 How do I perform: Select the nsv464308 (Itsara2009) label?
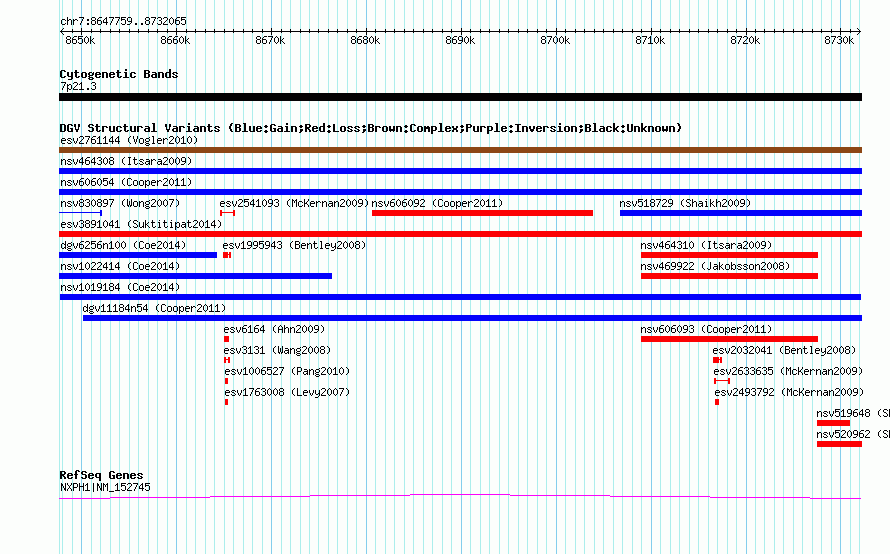(126, 161)
